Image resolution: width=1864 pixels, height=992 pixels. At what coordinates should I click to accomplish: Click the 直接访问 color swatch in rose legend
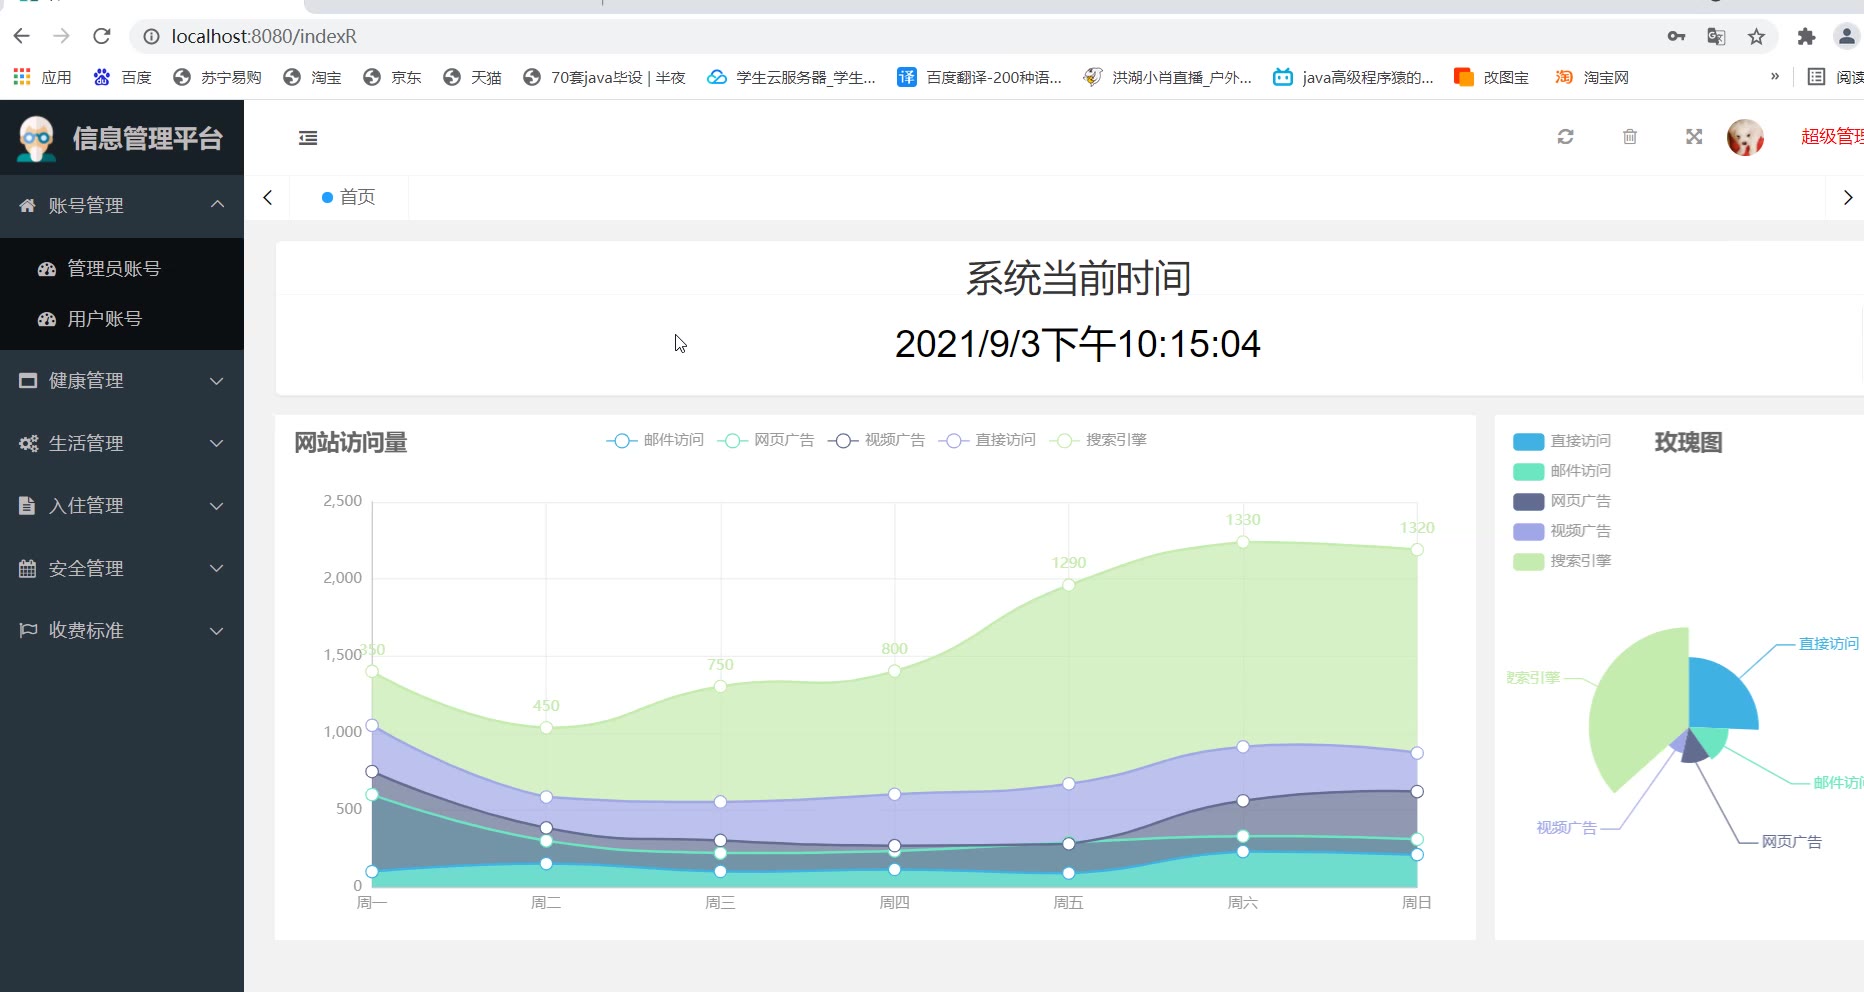click(x=1528, y=441)
